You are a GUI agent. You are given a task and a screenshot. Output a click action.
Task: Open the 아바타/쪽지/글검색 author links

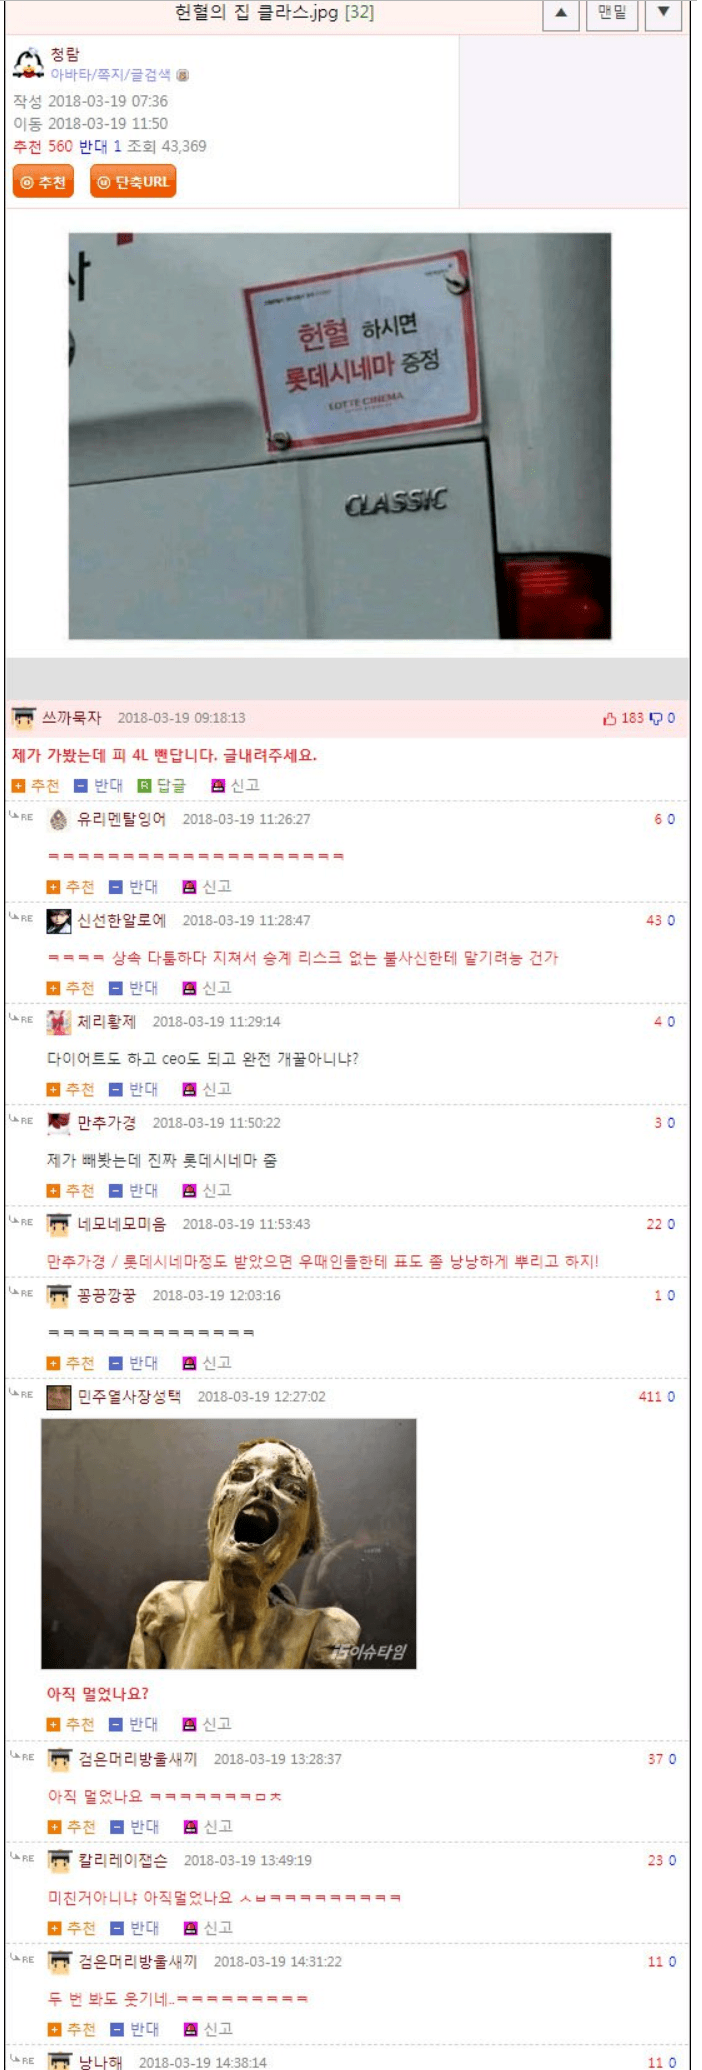click(x=112, y=74)
